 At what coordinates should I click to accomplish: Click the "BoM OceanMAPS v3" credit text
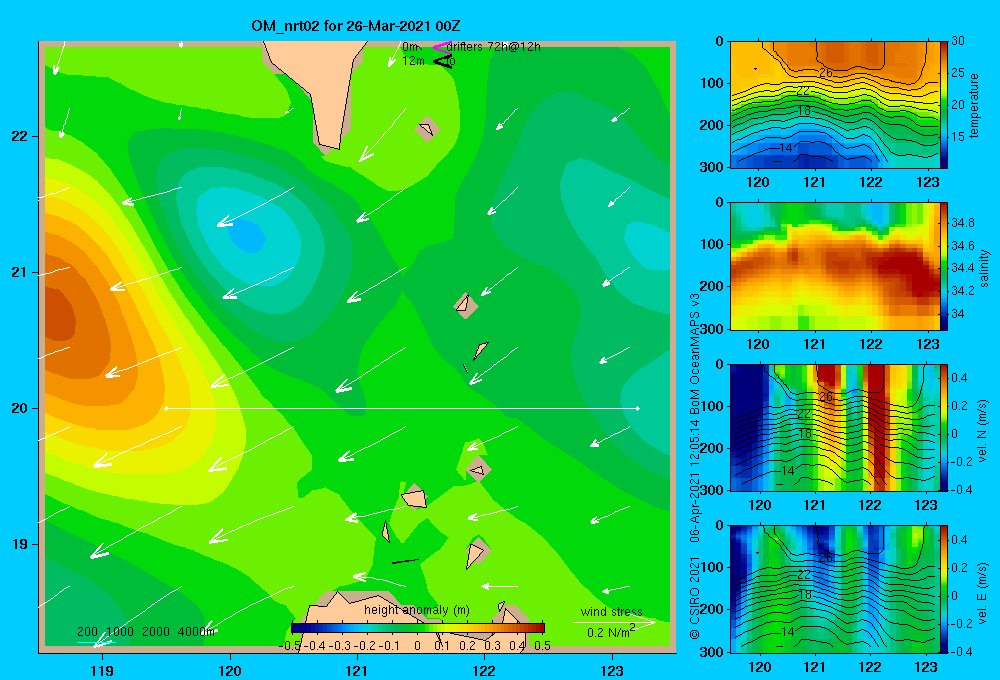pyautogui.click(x=695, y=354)
